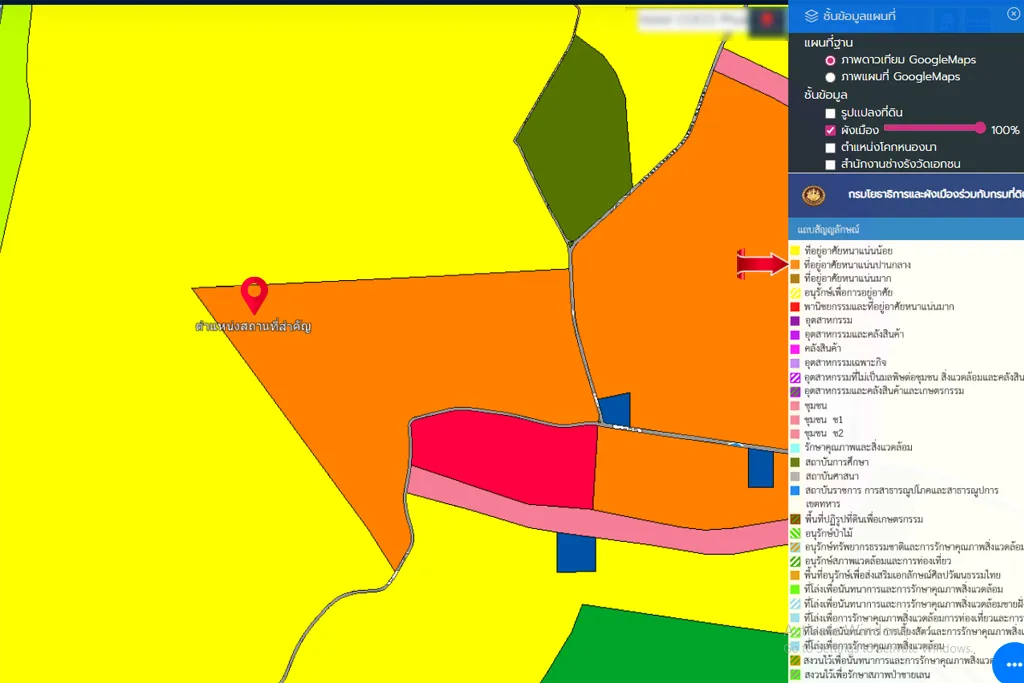Viewport: 1024px width, 683px height.
Task: Click the แถบสัญลักษณ์ legend header
Action: 906,229
